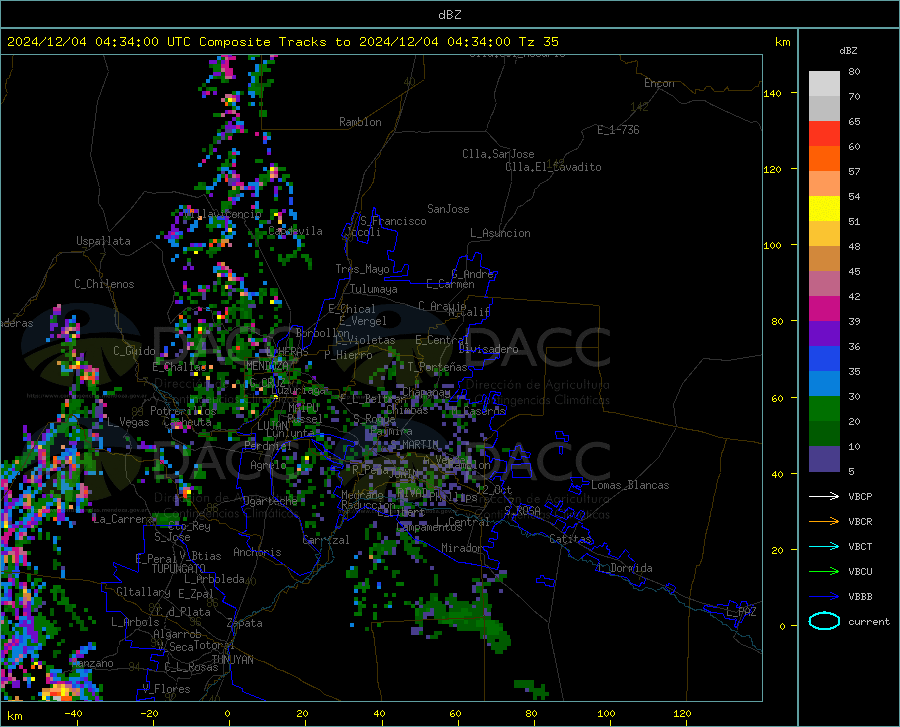The width and height of the screenshot is (900, 727).
Task: Click the 'Ramblon' map label
Action: (360, 122)
